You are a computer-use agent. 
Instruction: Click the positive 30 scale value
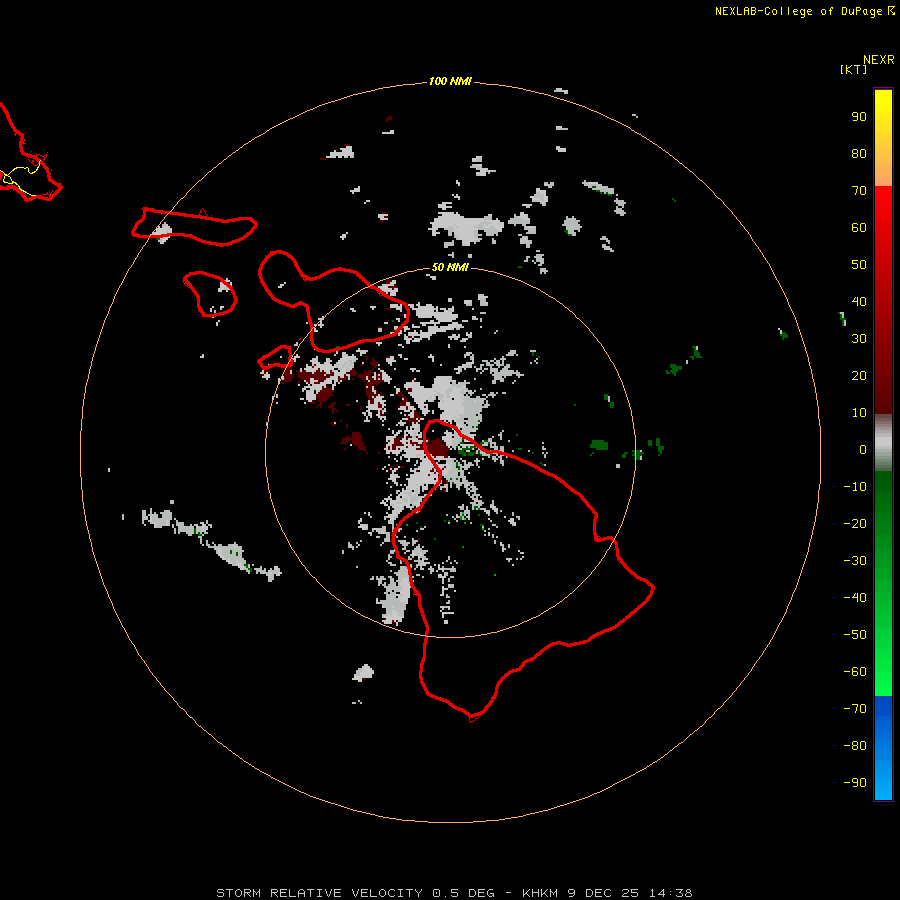859,339
